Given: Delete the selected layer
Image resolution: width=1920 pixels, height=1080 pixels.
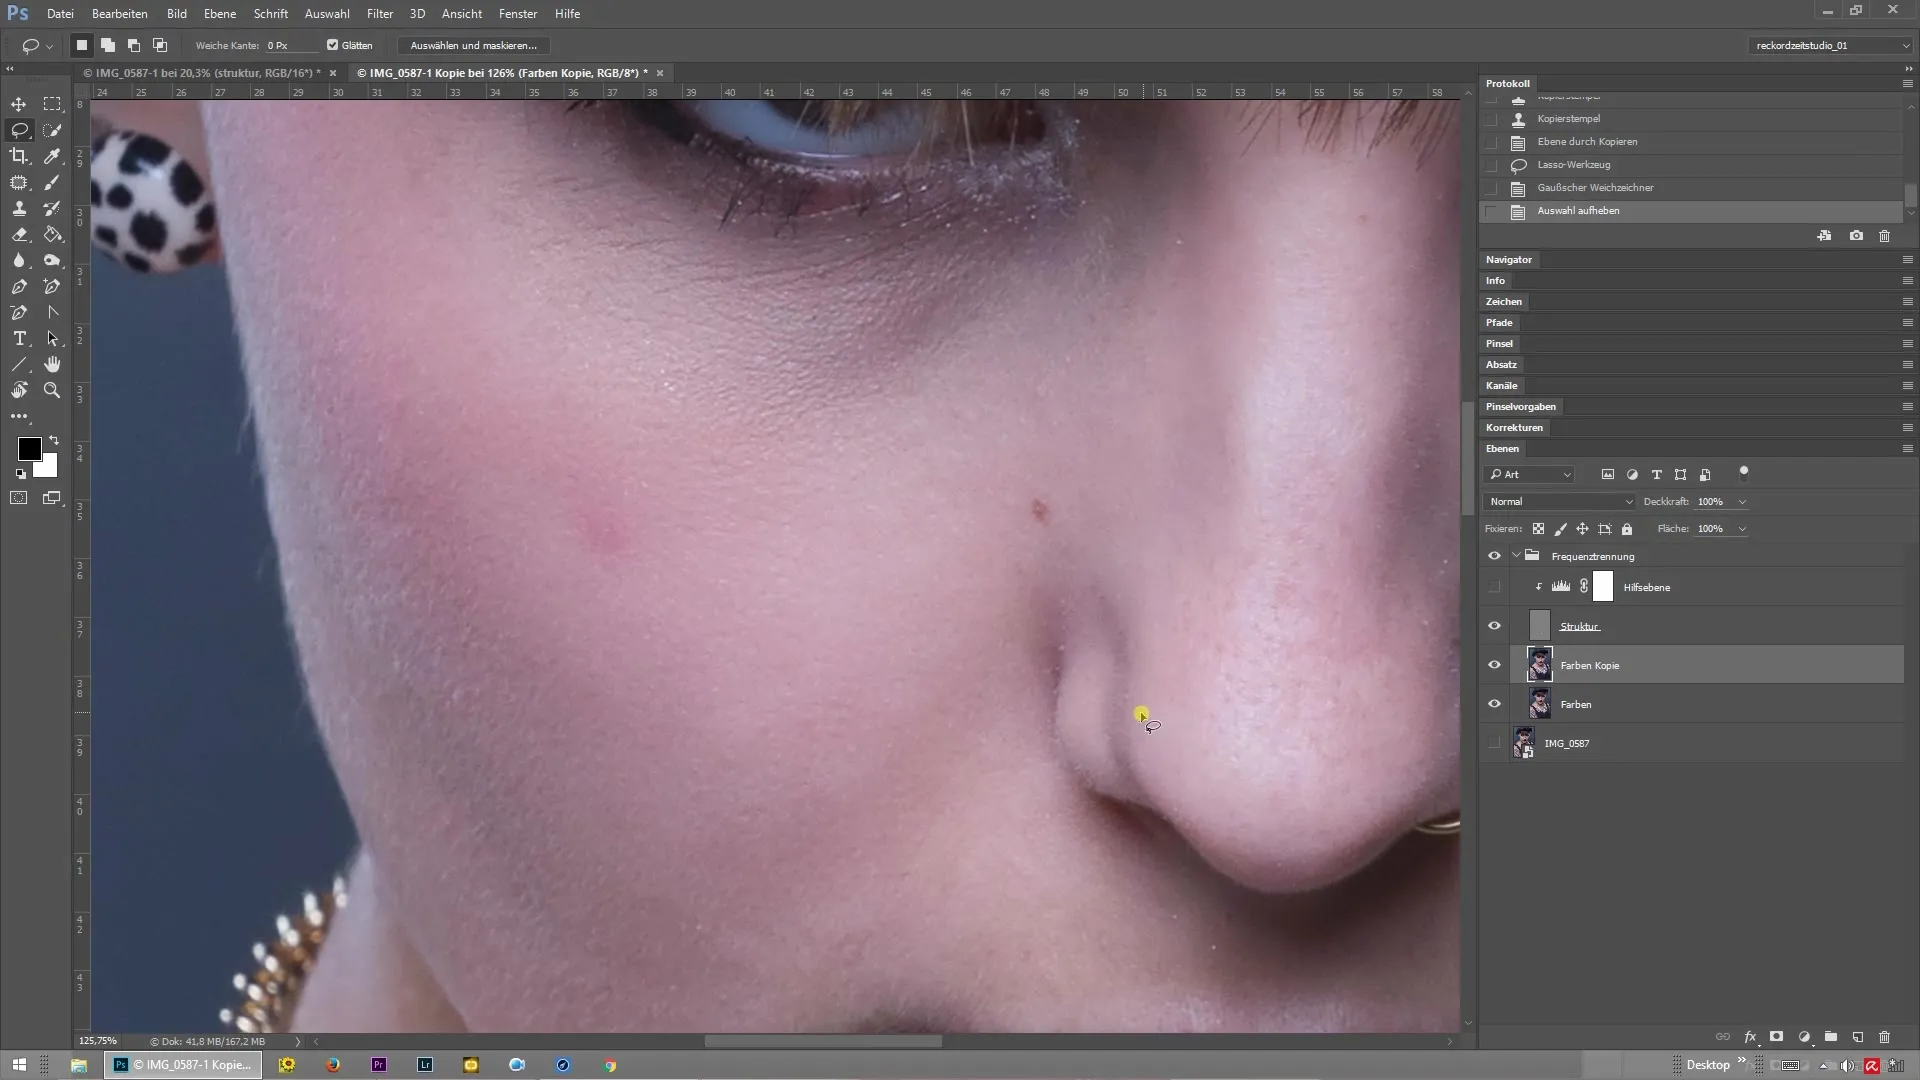Looking at the screenshot, I should click(x=1885, y=1037).
